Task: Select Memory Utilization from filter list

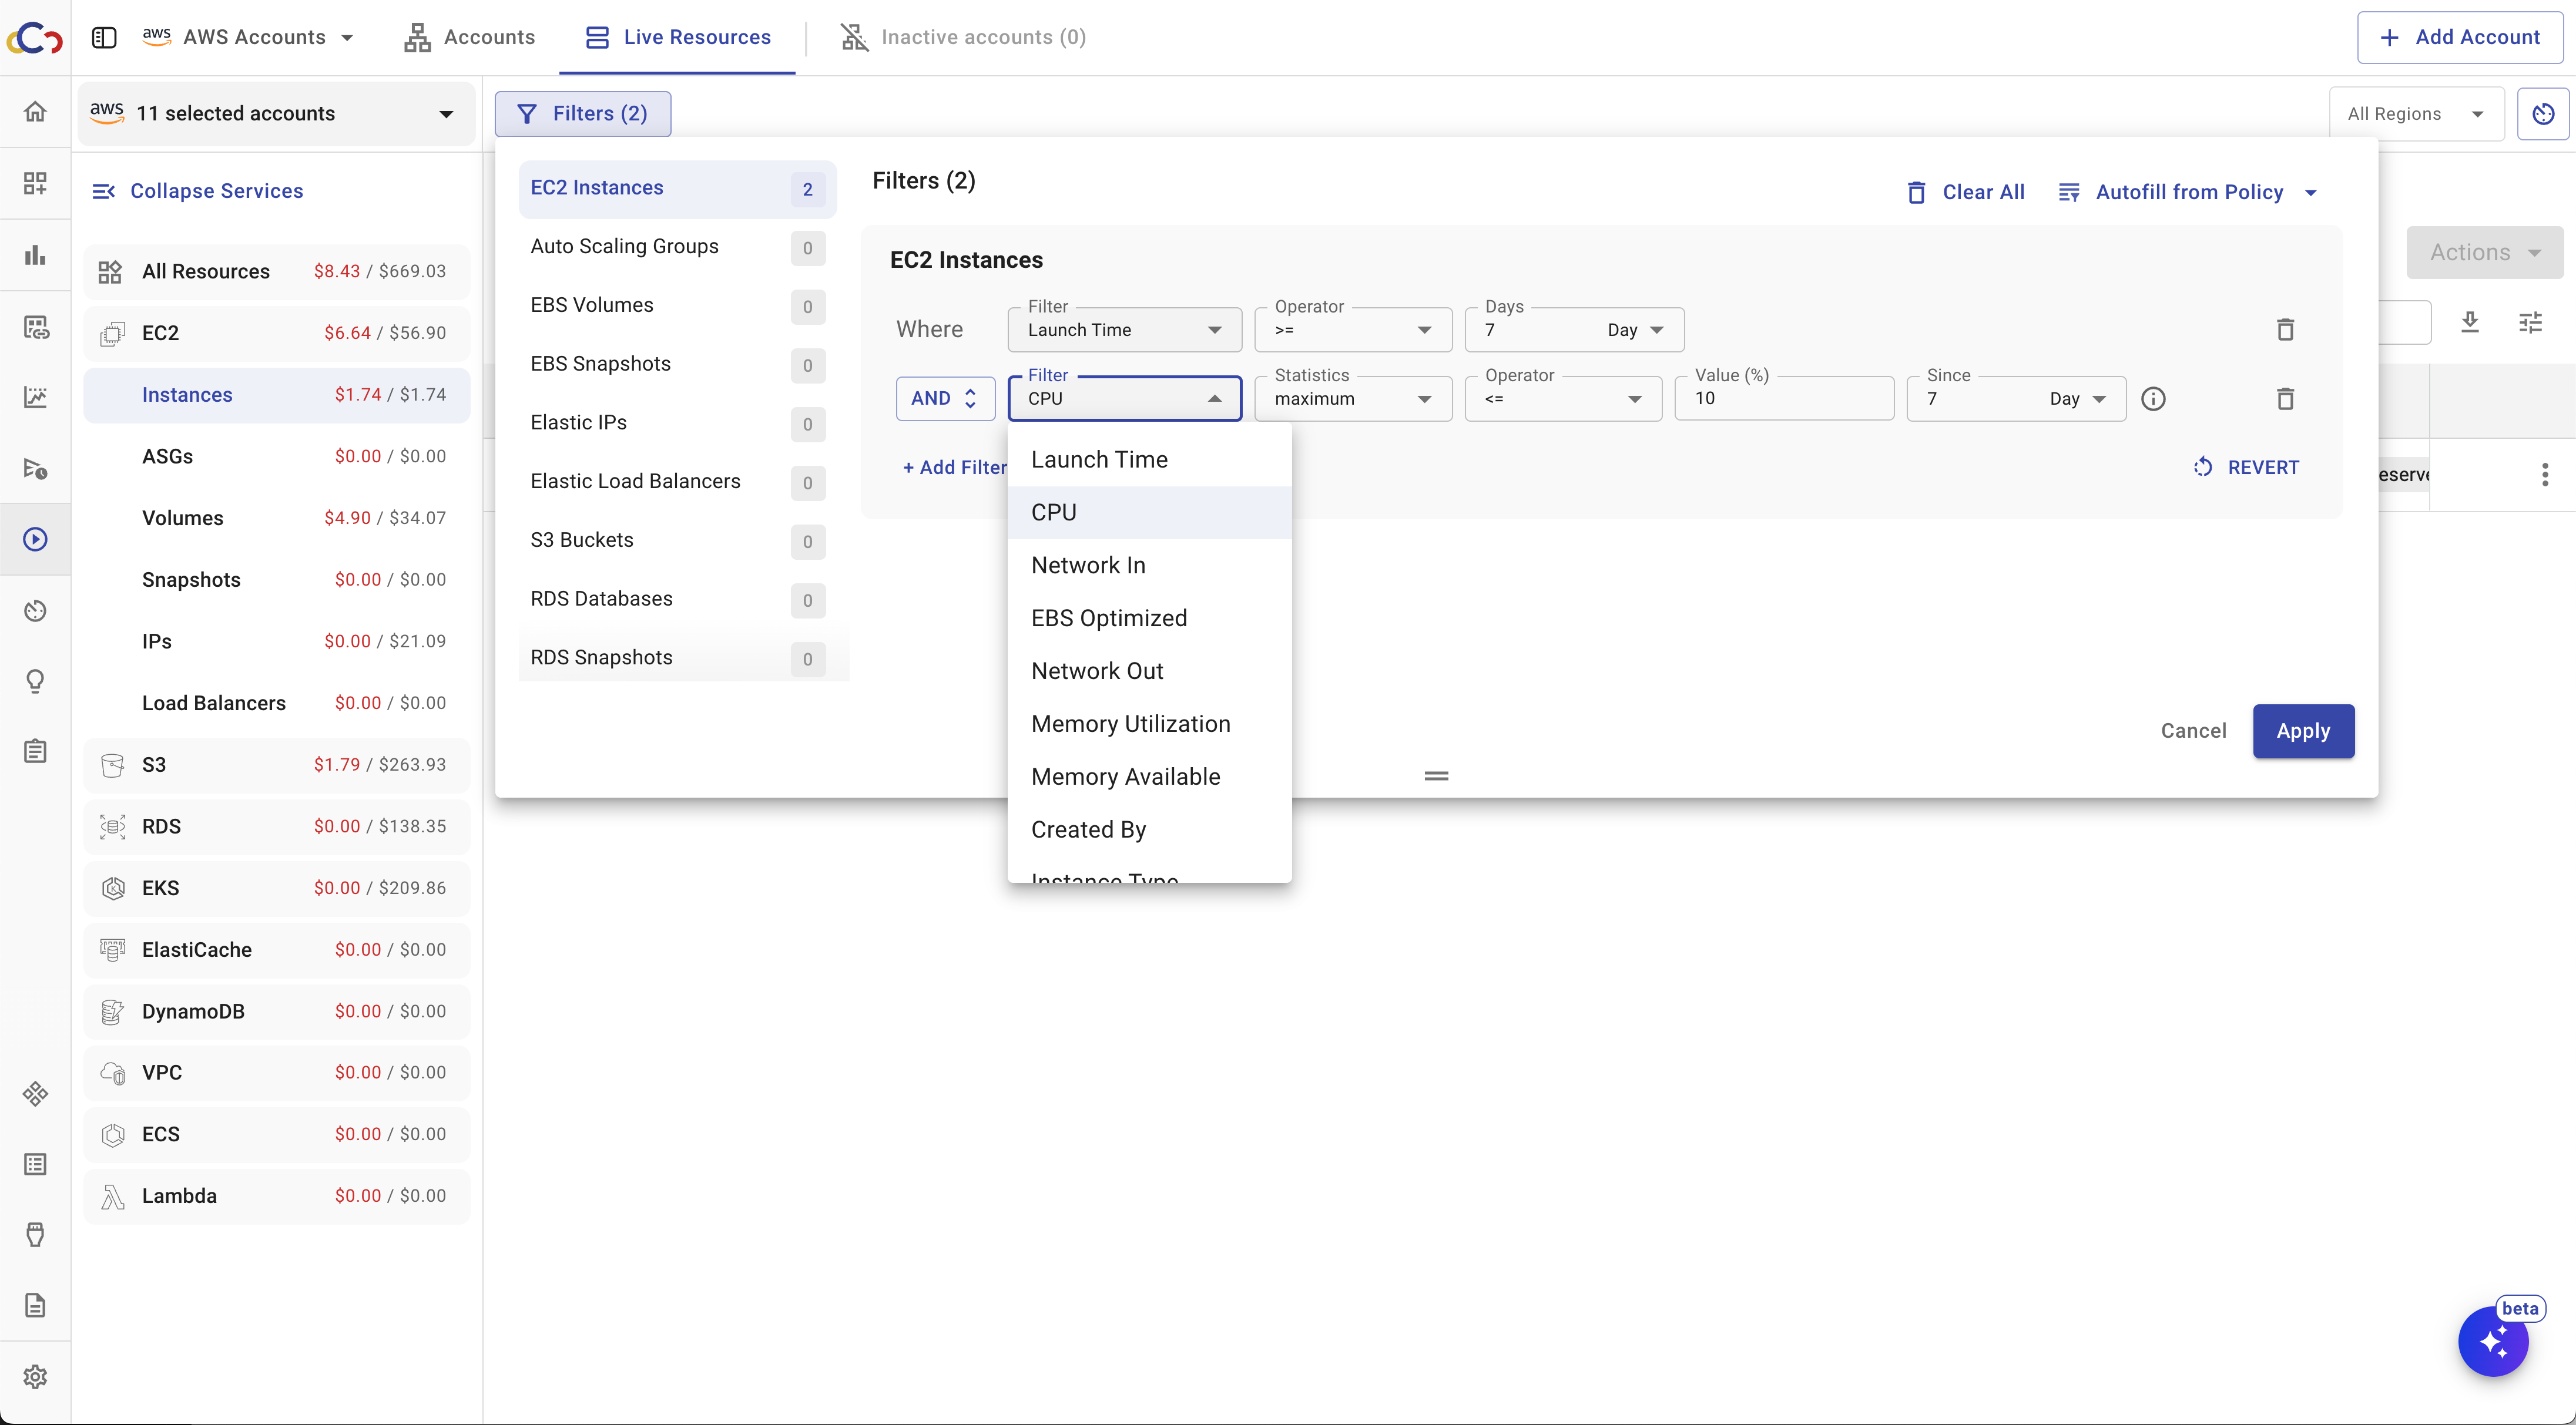Action: (x=1130, y=724)
